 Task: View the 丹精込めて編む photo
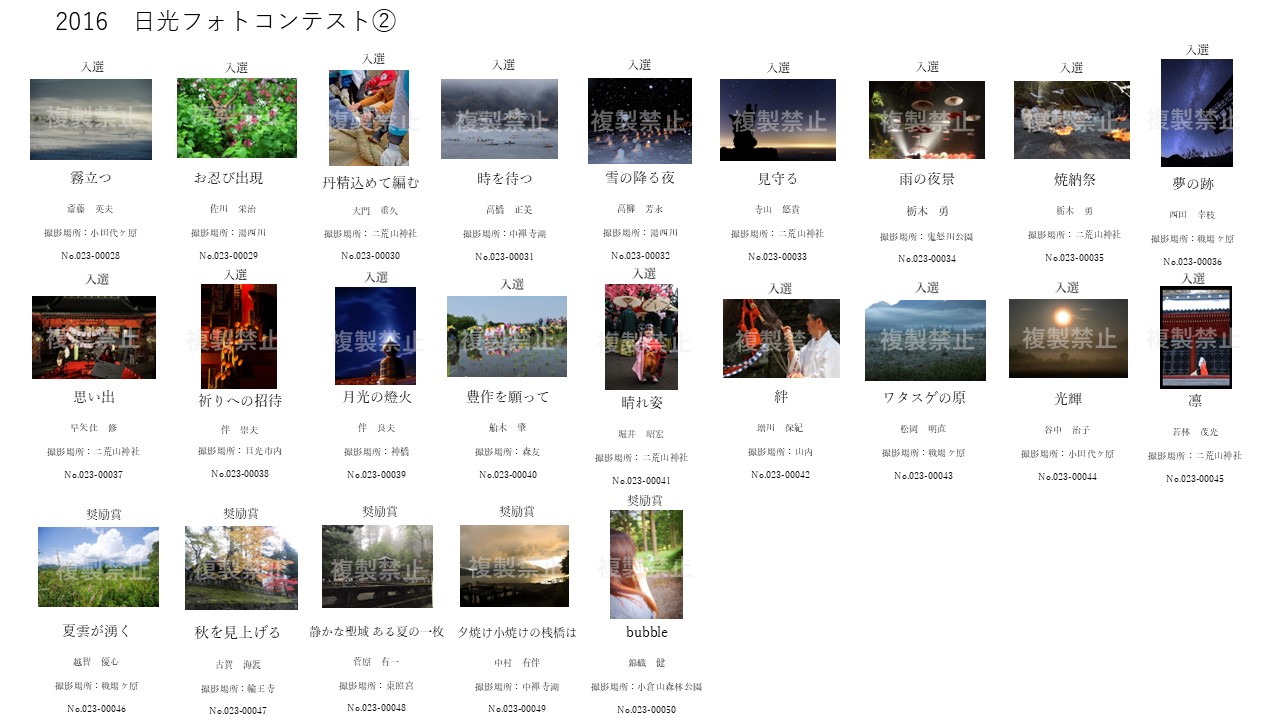coord(370,118)
